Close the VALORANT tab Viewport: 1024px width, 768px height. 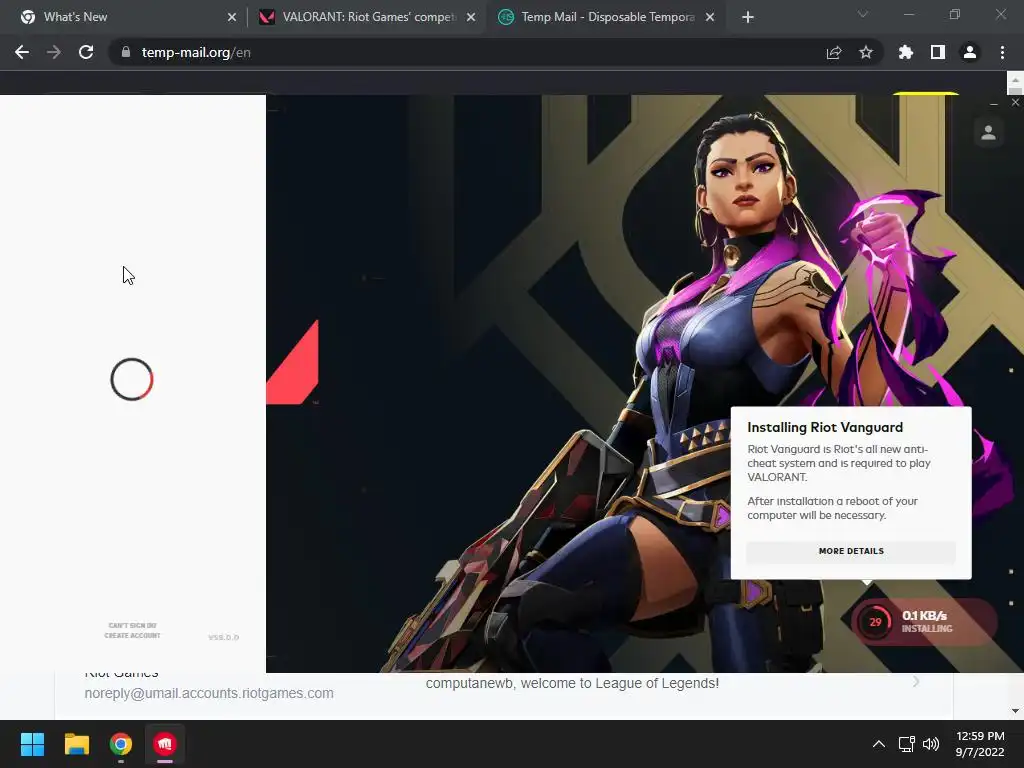[471, 17]
